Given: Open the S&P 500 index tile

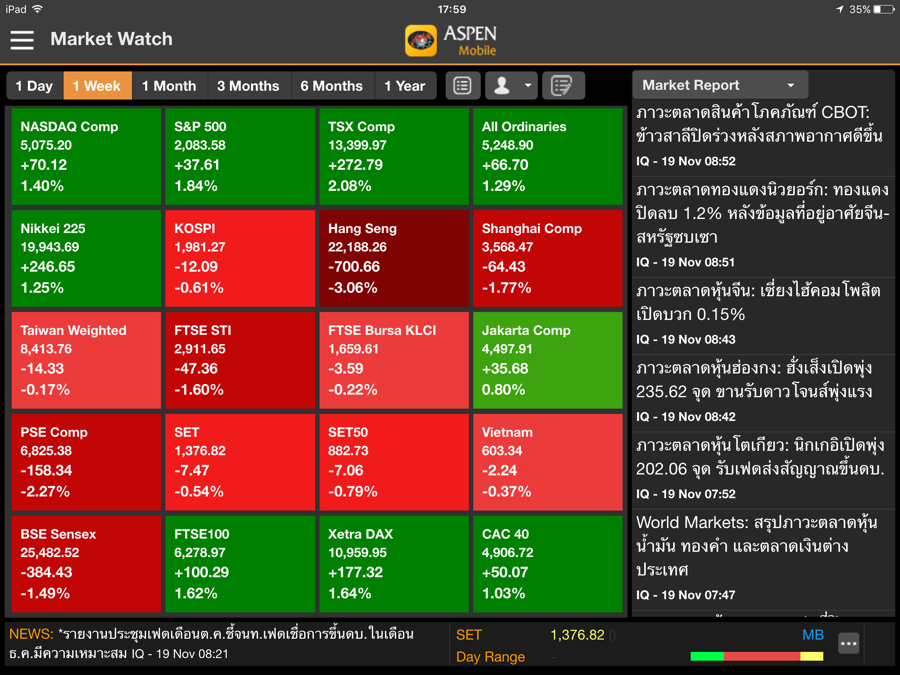Looking at the screenshot, I should tap(240, 156).
